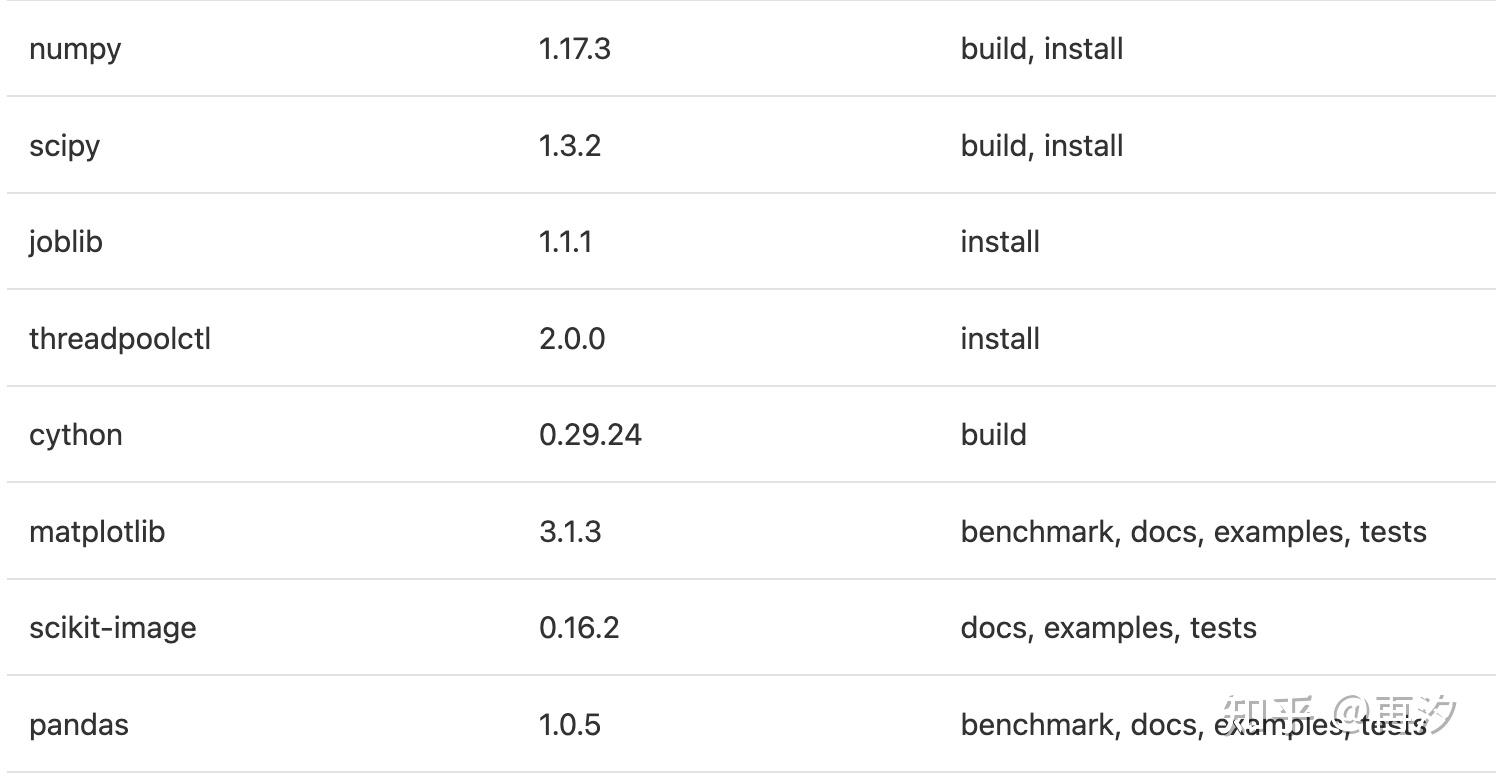Viewport: 1496px width, 776px height.
Task: Select scikit-image version 0.16.2
Action: [x=579, y=628]
